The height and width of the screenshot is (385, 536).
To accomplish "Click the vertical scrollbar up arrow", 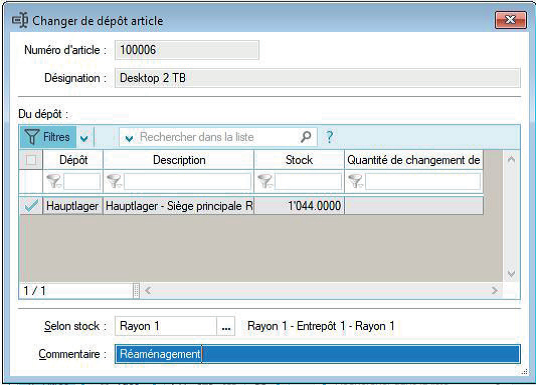I will tap(511, 160).
